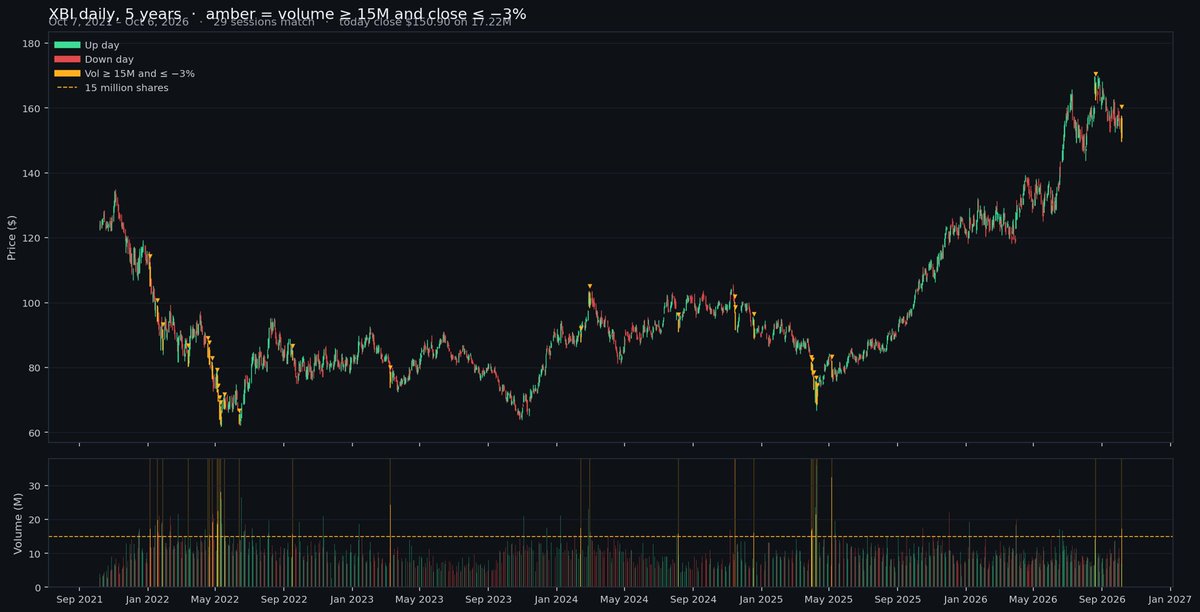Click the 'May 2024' date axis label
Screen dimensions: 1200x612
click(x=623, y=601)
